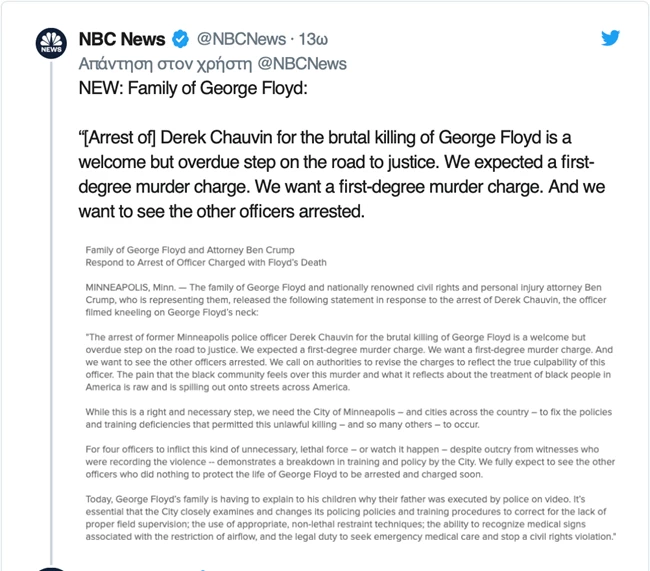The height and width of the screenshot is (571, 650).
Task: Click the 'Απάντηση στον χρήστη' reply label
Action: click(x=165, y=64)
